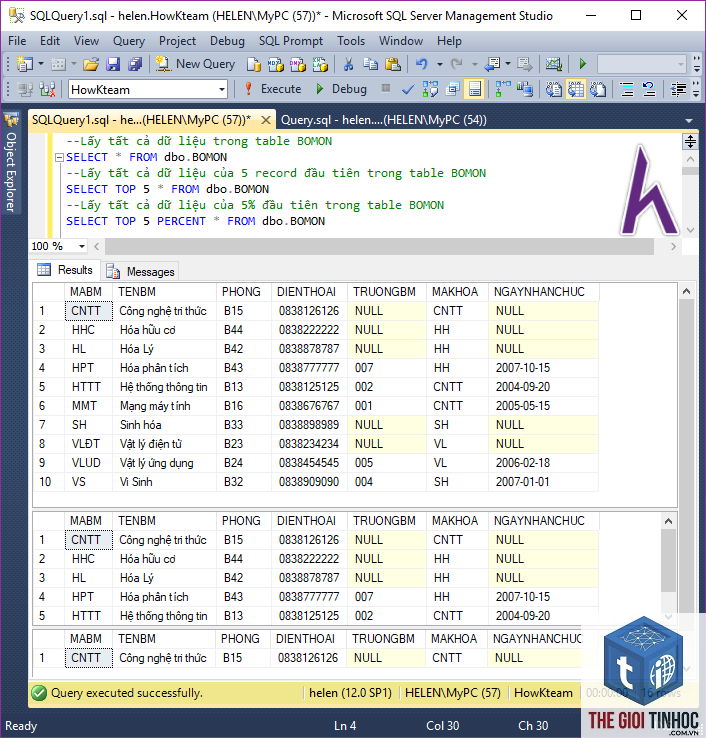This screenshot has width=706, height=738.
Task: Click the Execute button
Action: click(x=273, y=89)
